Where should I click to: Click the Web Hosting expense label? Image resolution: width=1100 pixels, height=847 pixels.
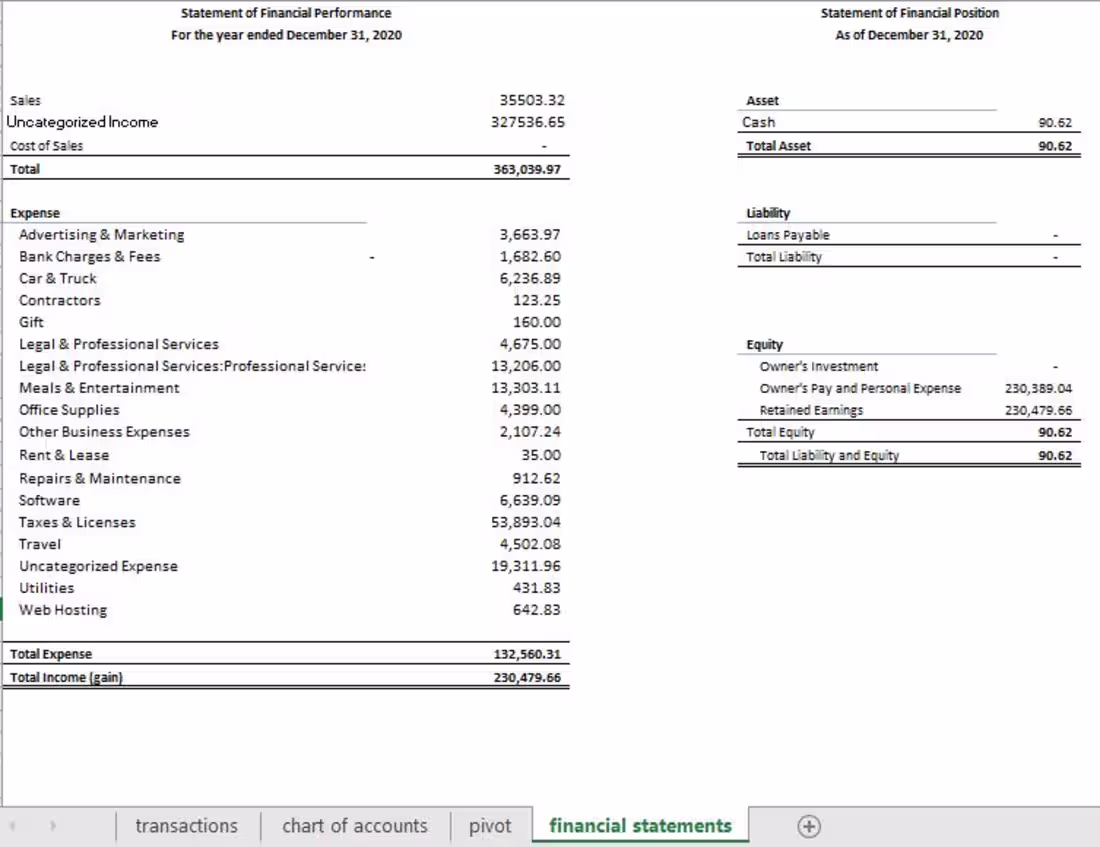63,609
